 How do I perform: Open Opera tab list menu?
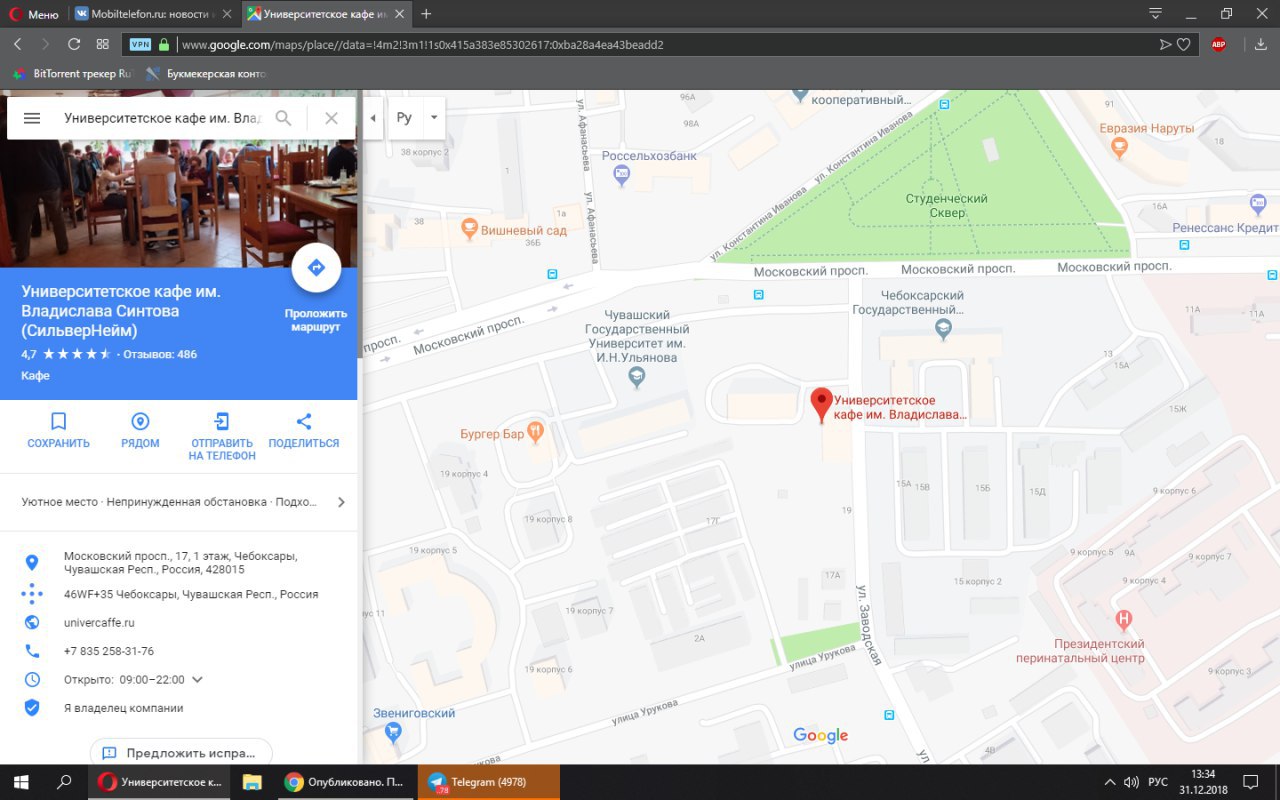[x=1156, y=14]
